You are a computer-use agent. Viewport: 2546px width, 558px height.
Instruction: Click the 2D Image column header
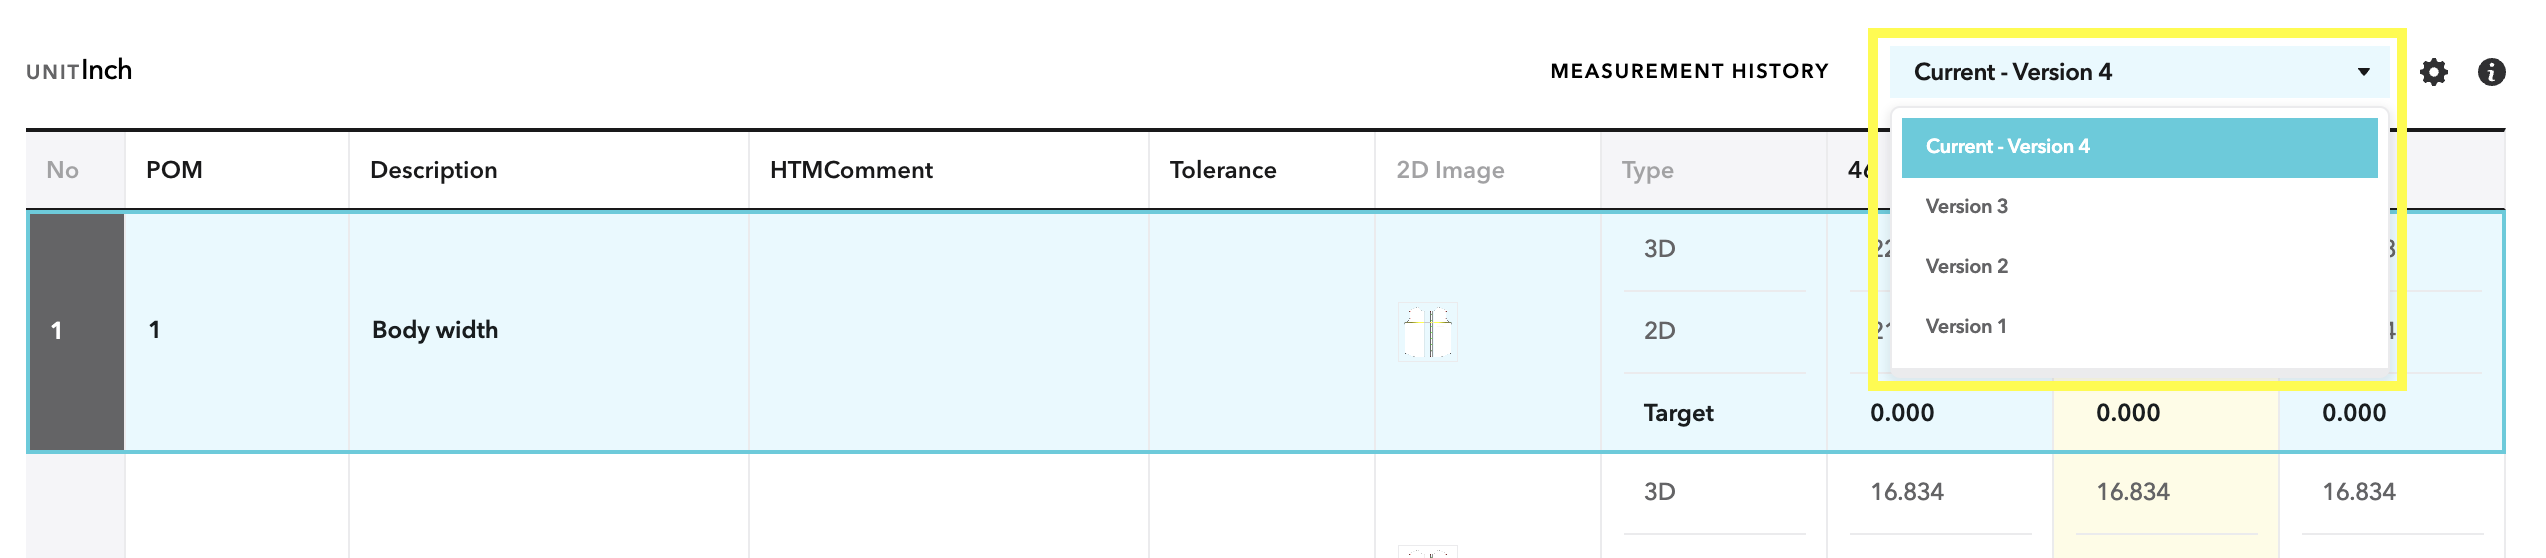pos(1450,170)
